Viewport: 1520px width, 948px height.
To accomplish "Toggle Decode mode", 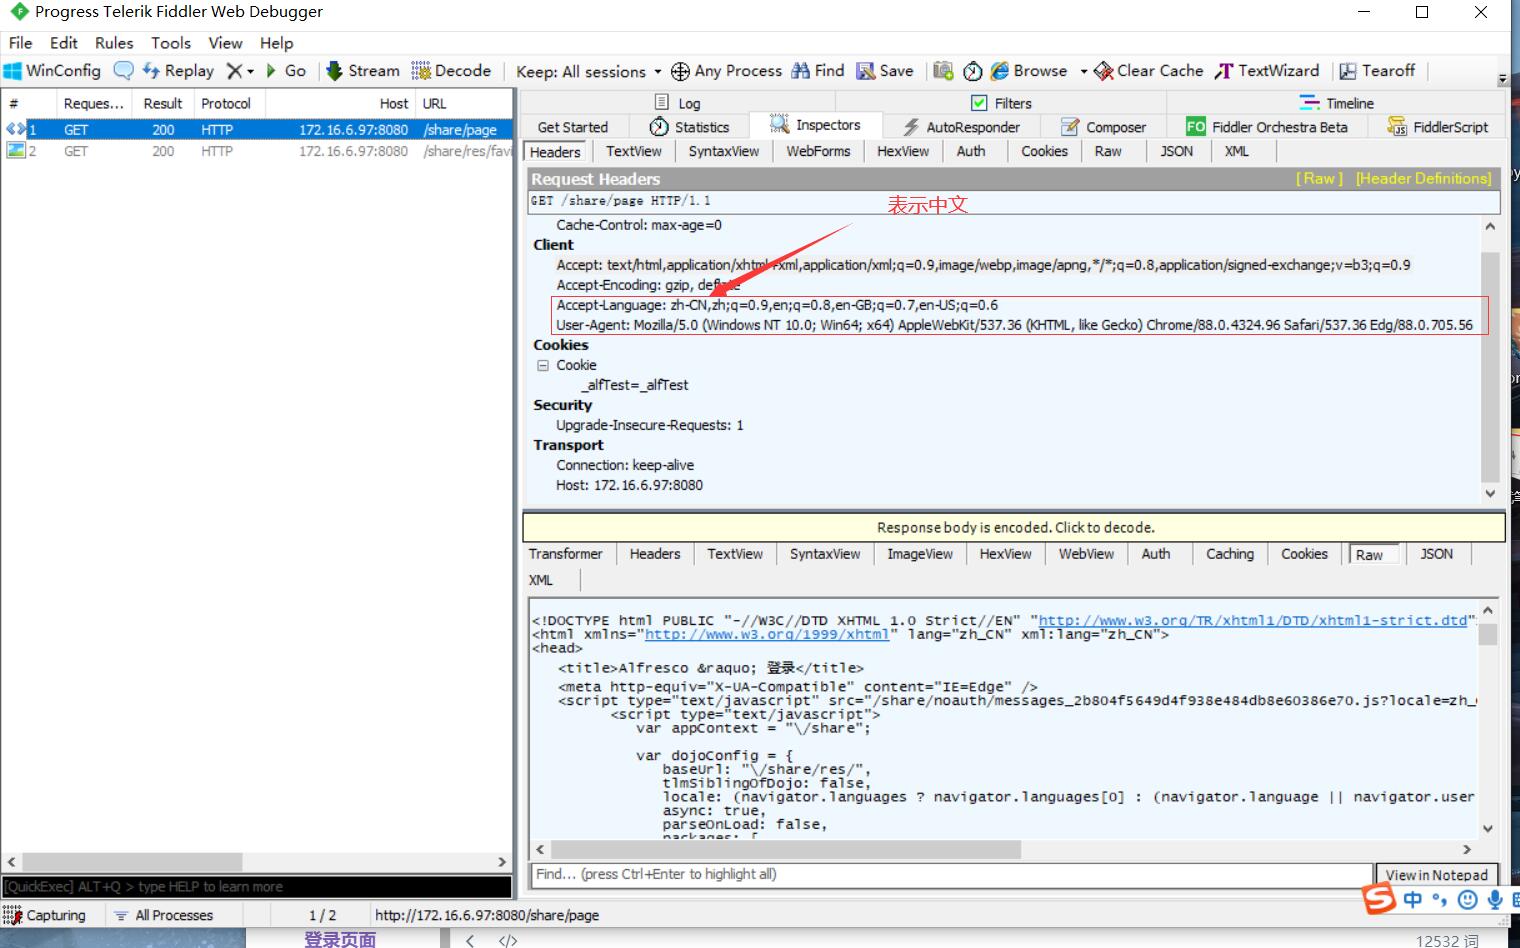I will 451,71.
